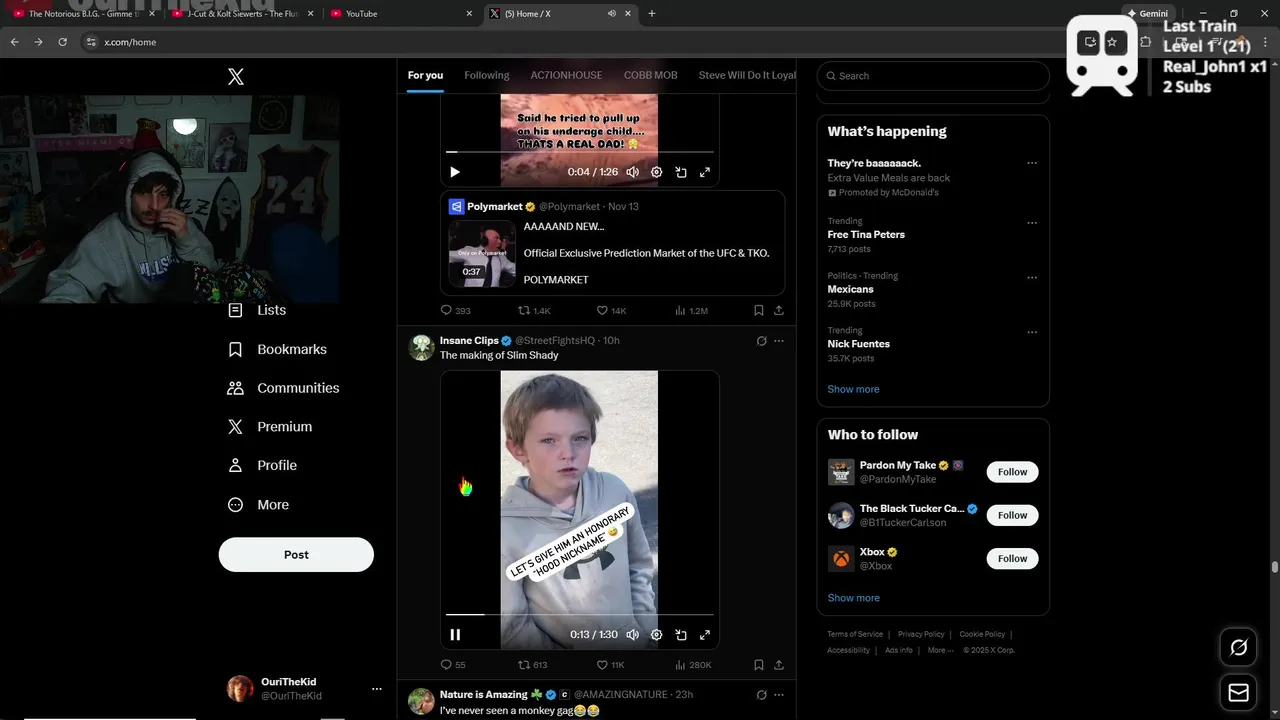
Task: Open Communities in the sidebar
Action: pyautogui.click(x=284, y=388)
